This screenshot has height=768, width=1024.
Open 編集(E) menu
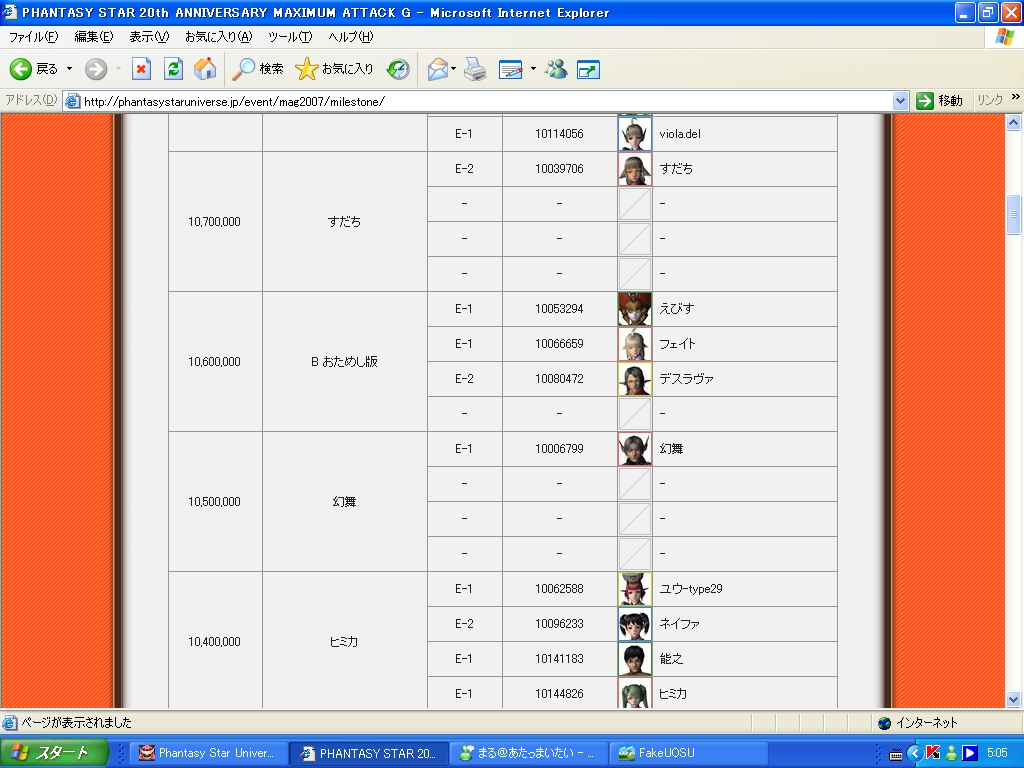[x=93, y=37]
